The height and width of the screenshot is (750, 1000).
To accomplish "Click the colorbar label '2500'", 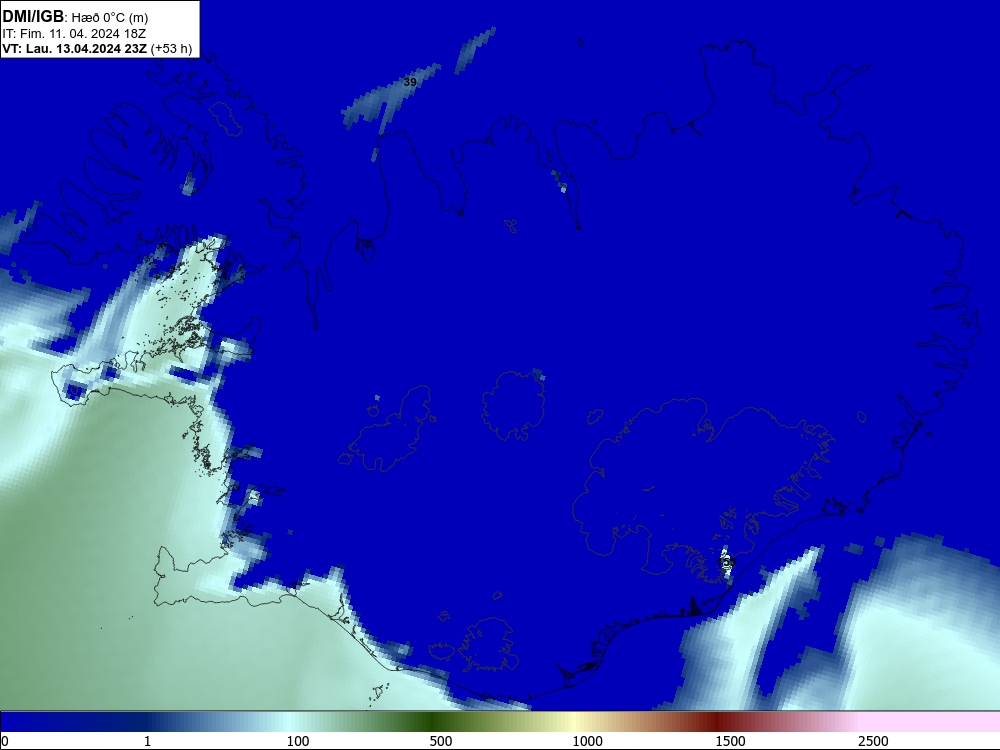I will click(x=873, y=741).
